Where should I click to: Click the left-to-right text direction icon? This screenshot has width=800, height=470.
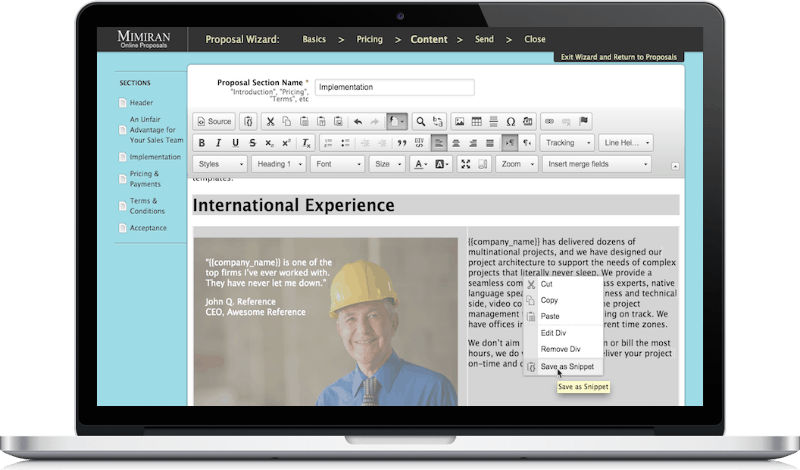point(510,143)
